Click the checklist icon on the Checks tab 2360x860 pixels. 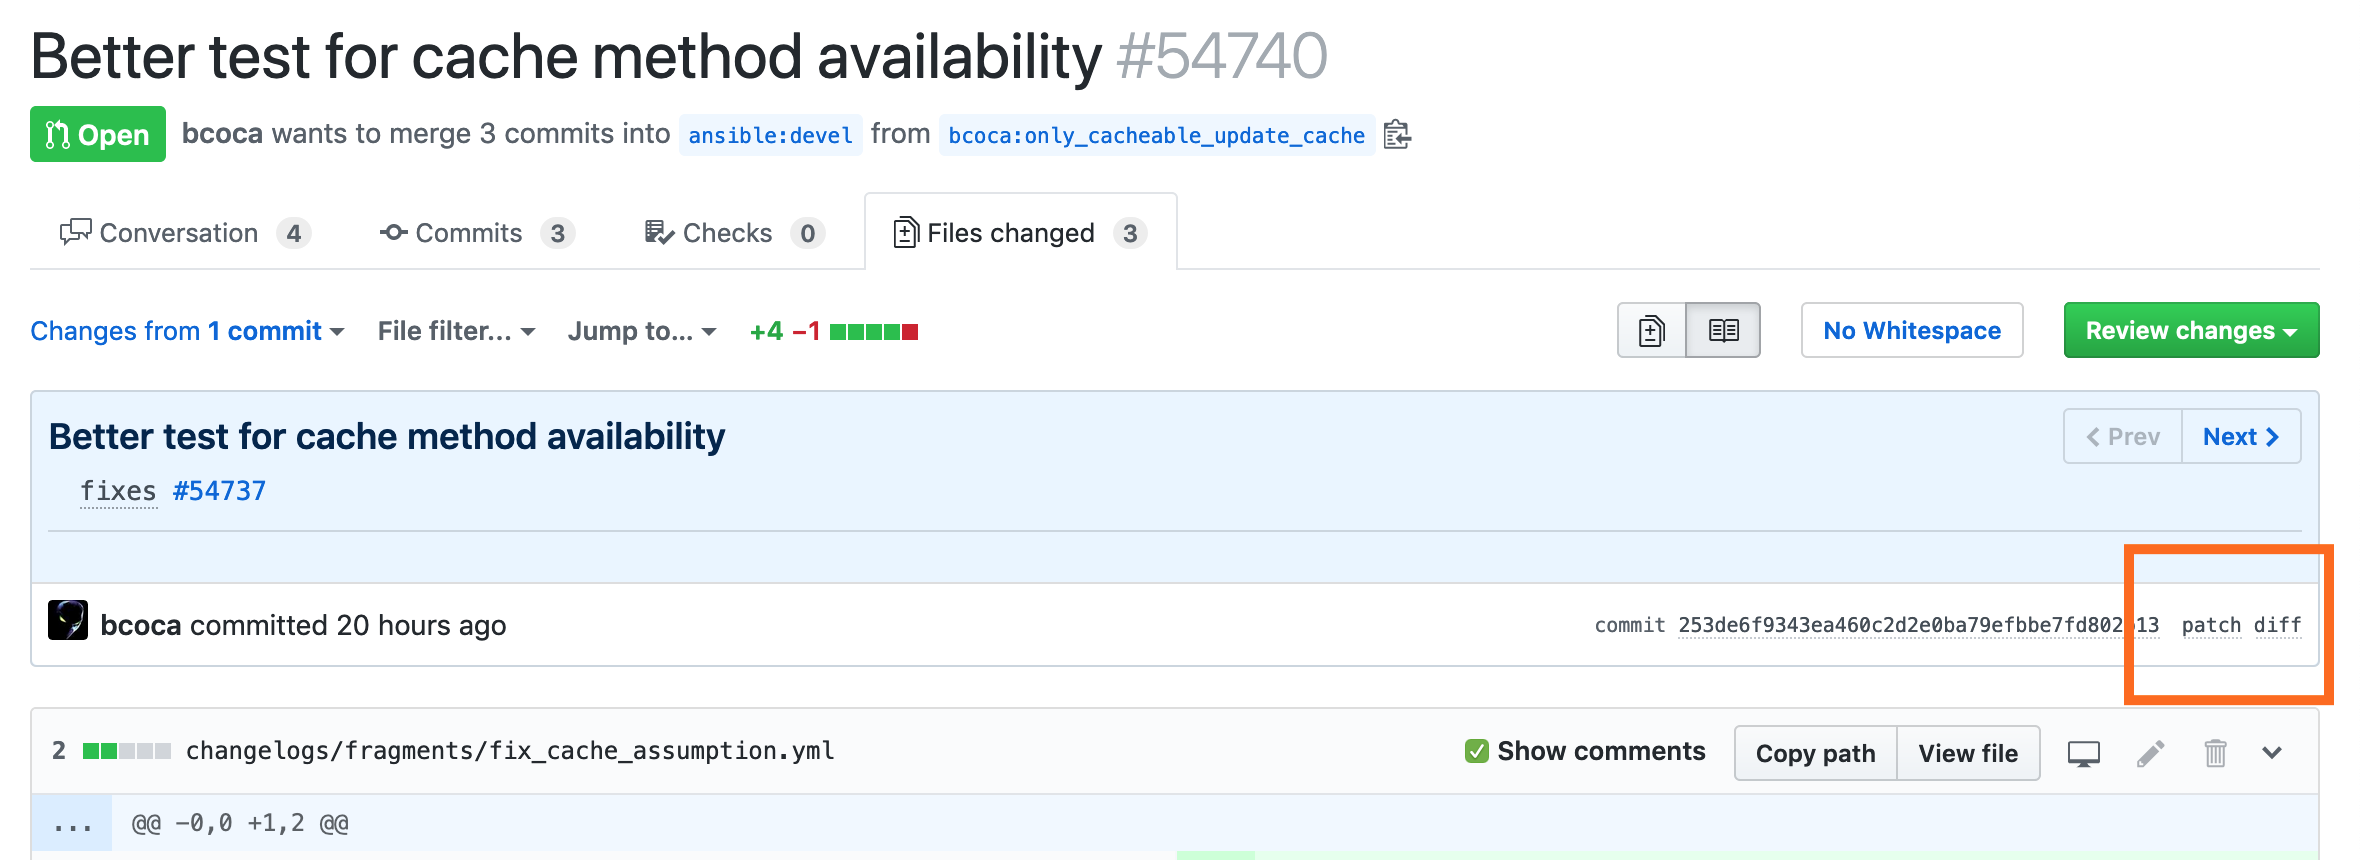click(657, 231)
